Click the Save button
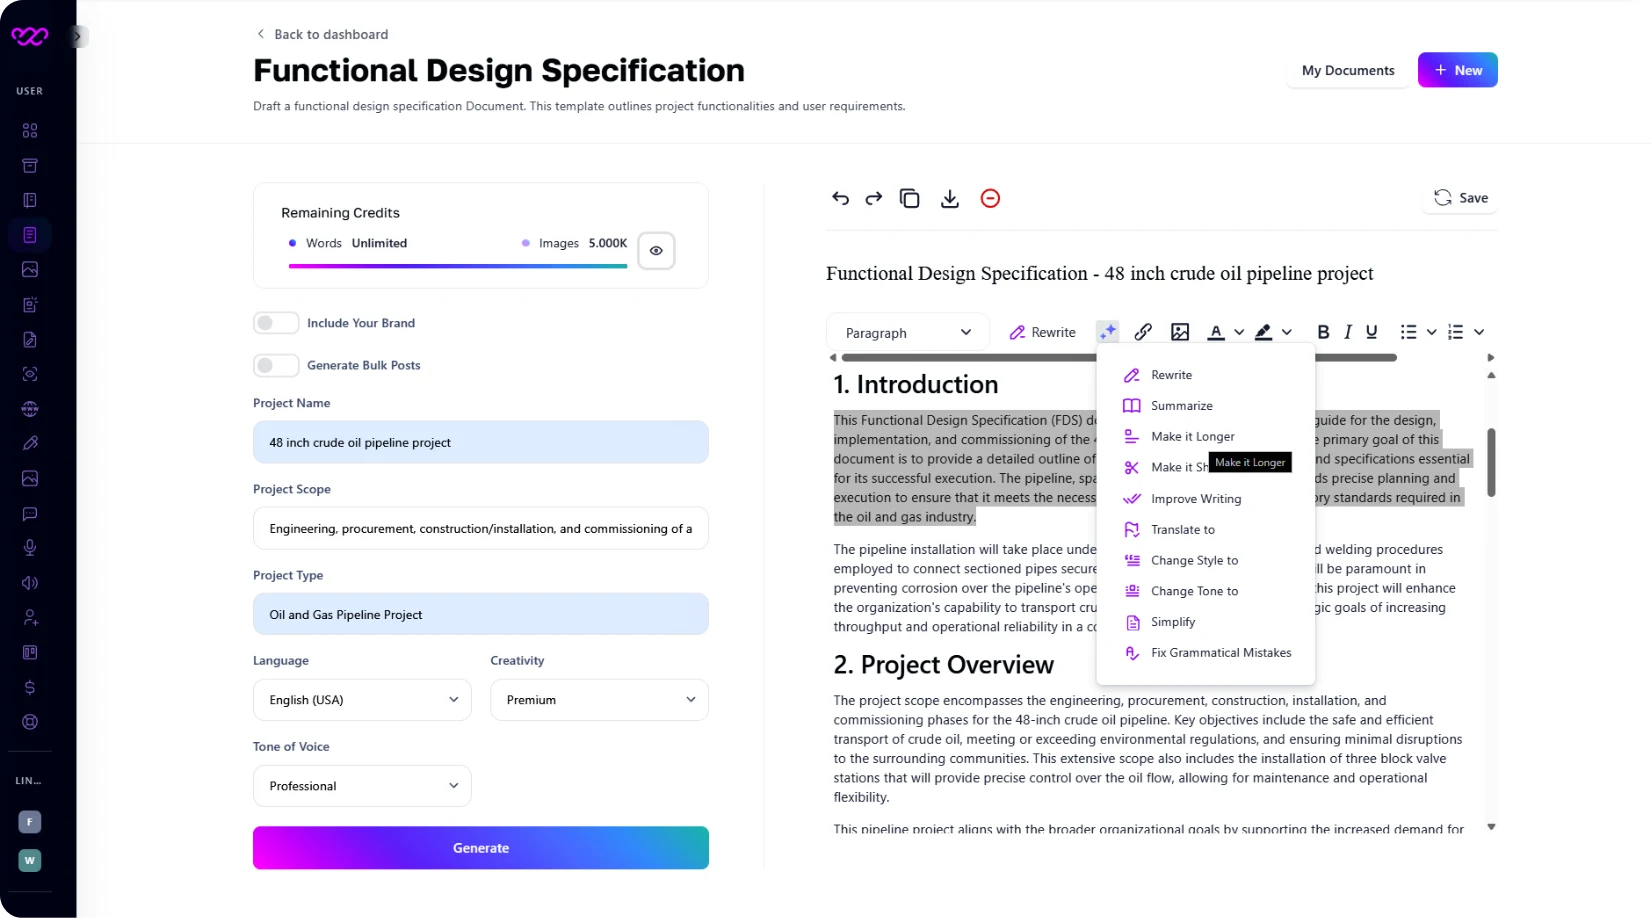Viewport: 1651px width, 918px height. pos(1460,198)
